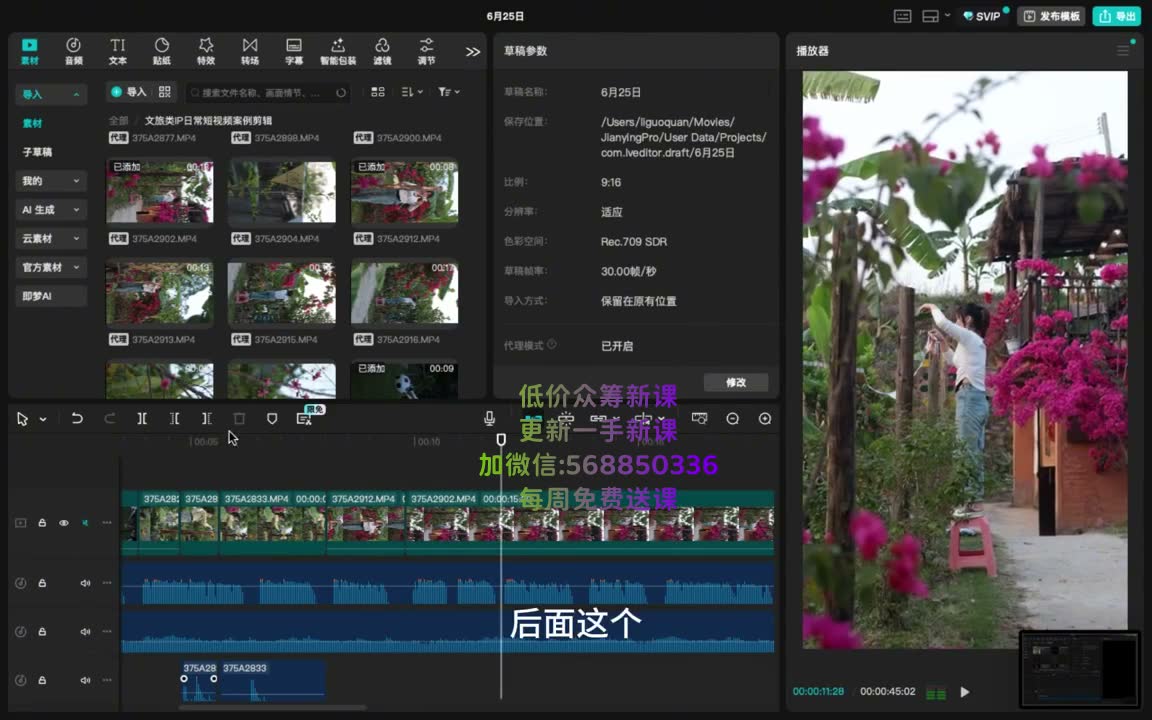
Task: Unmute the main video track audio
Action: (x=85, y=523)
